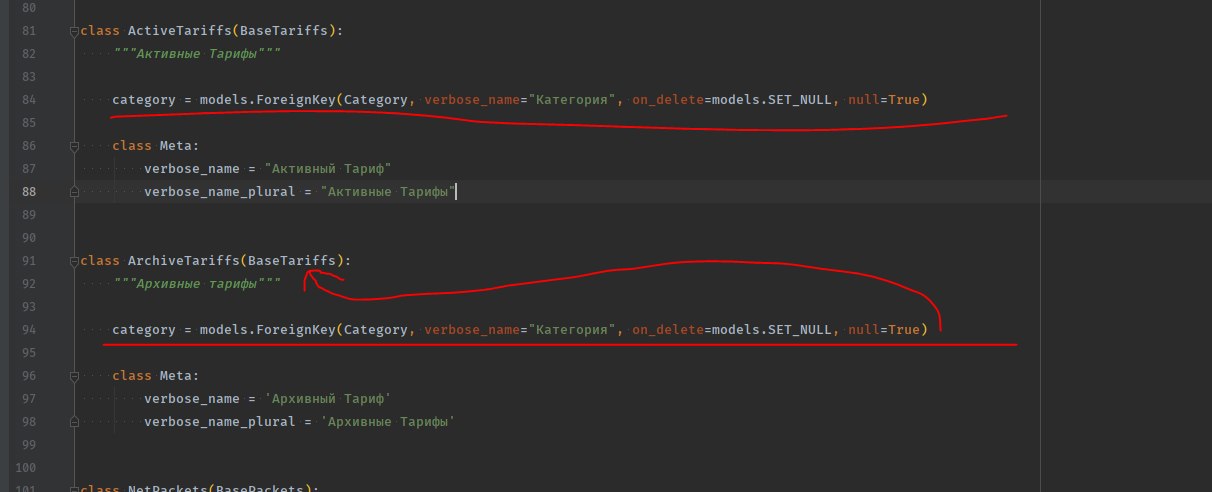Click verbose_name_plural on line 98
Screen dimensions: 1212x492
pos(220,422)
